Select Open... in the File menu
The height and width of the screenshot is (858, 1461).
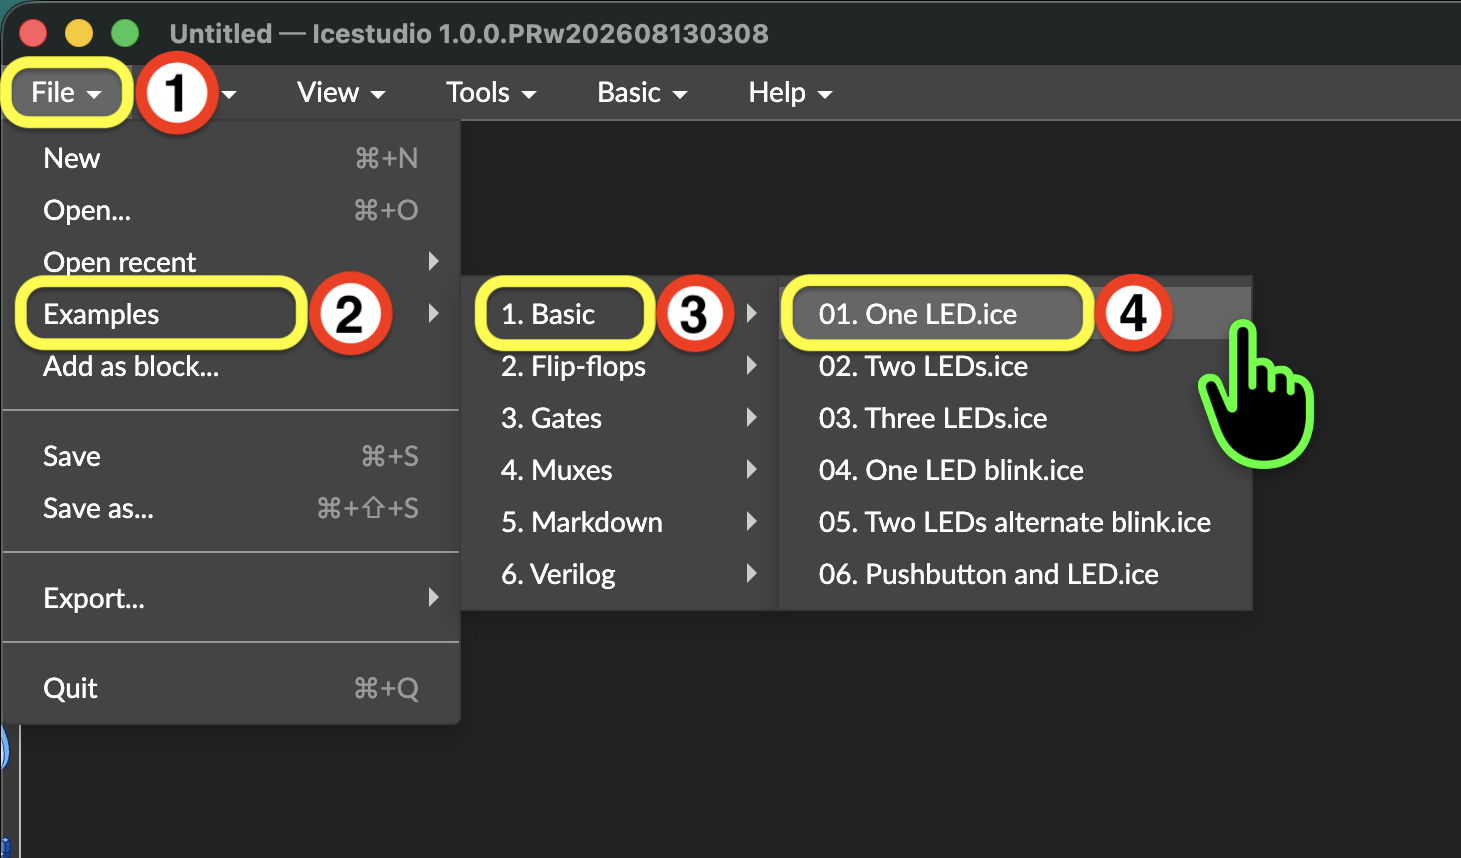point(231,210)
